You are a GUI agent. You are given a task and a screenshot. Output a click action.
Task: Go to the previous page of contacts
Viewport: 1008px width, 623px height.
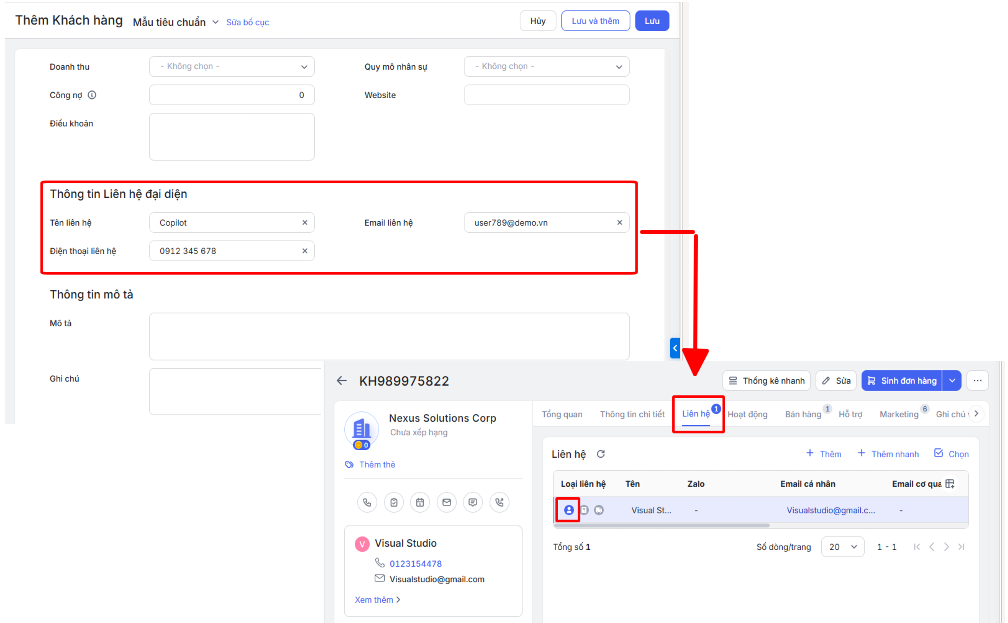tap(932, 547)
